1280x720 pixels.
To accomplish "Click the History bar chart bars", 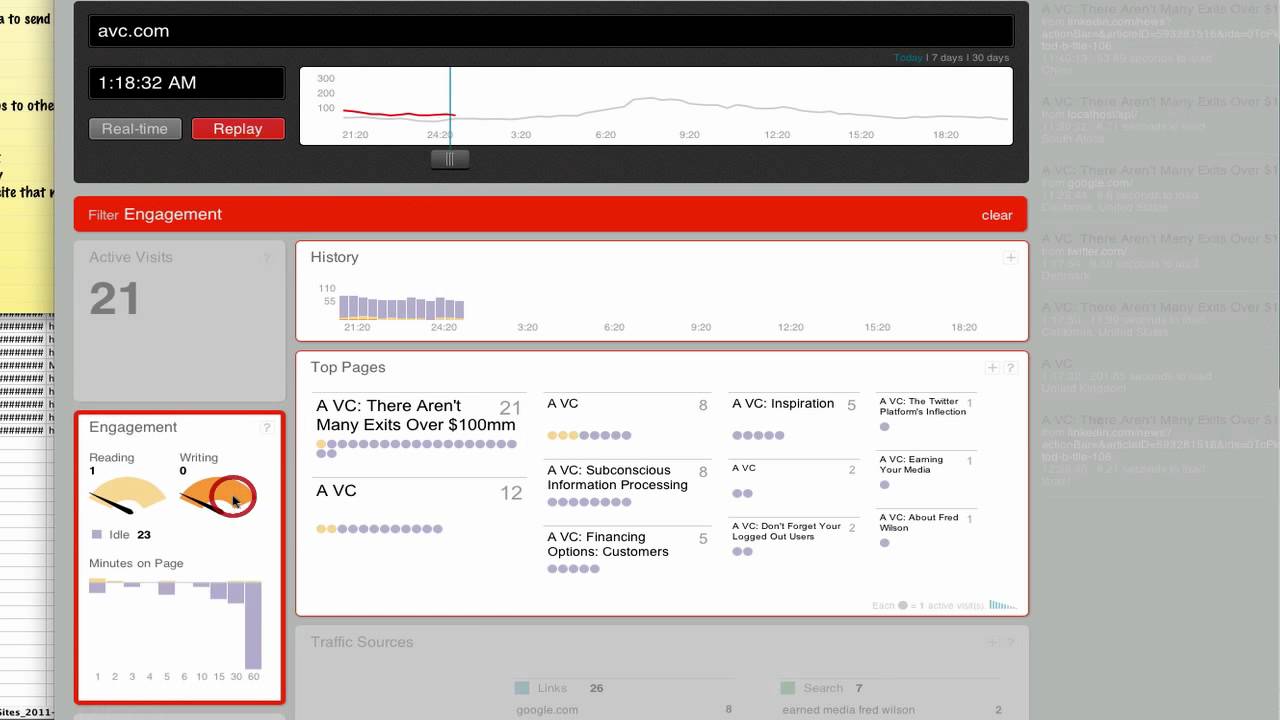I will (x=401, y=307).
